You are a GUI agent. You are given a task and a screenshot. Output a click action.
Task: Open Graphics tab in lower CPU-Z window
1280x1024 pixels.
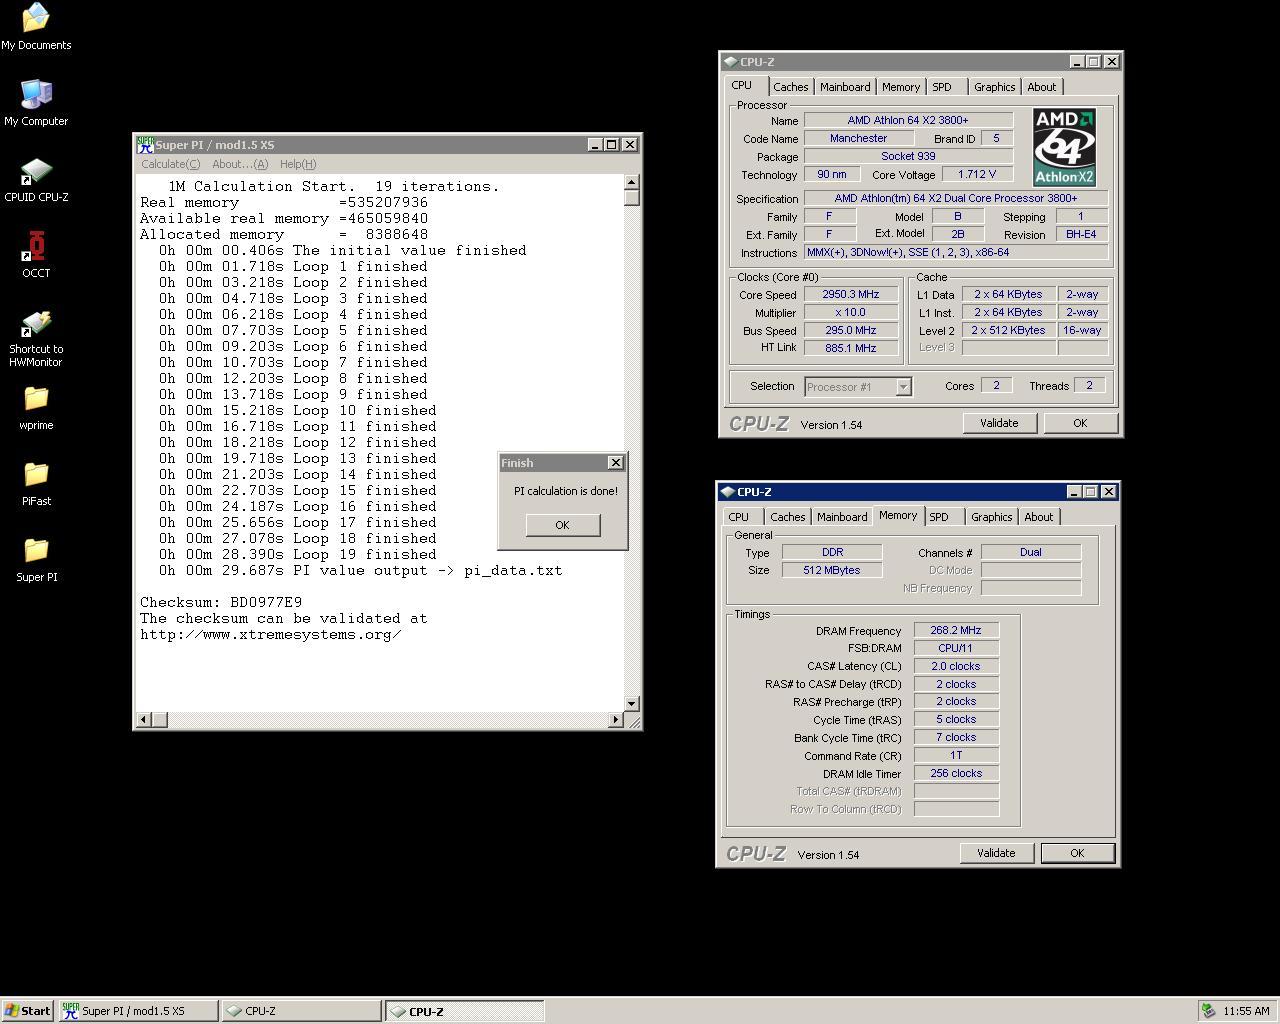(991, 517)
